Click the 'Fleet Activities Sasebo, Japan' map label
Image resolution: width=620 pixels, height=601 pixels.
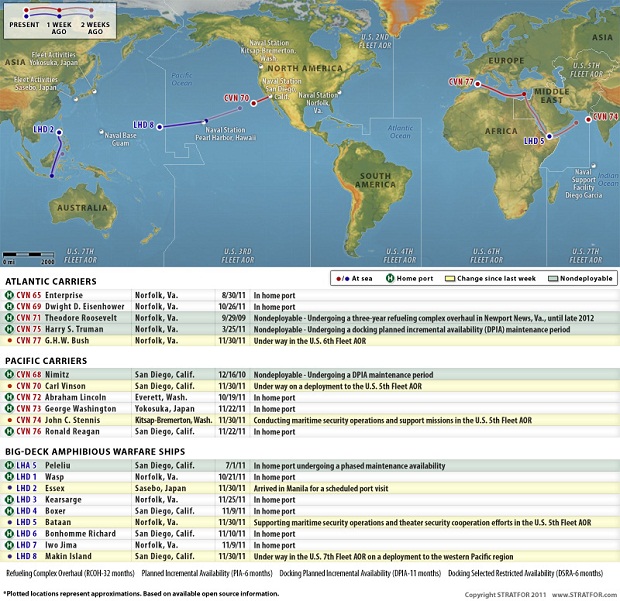(x=36, y=83)
